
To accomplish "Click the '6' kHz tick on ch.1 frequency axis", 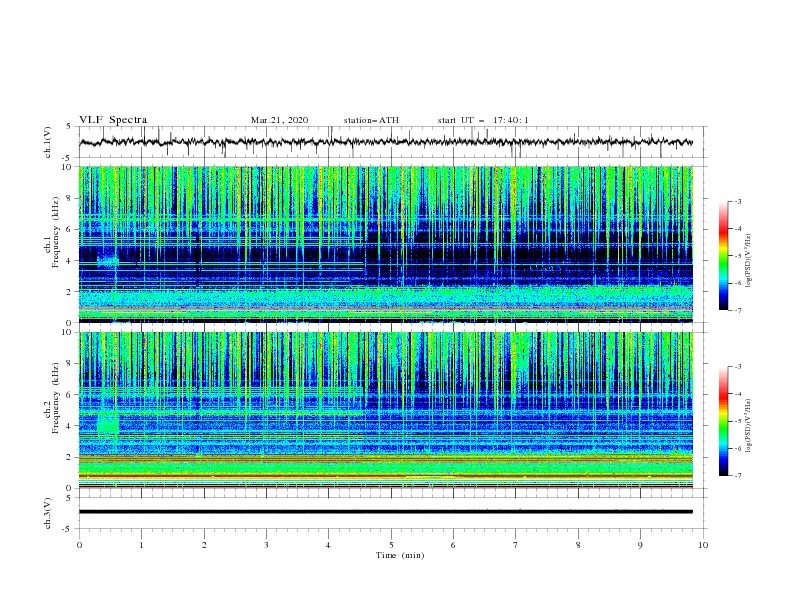I will click(71, 229).
